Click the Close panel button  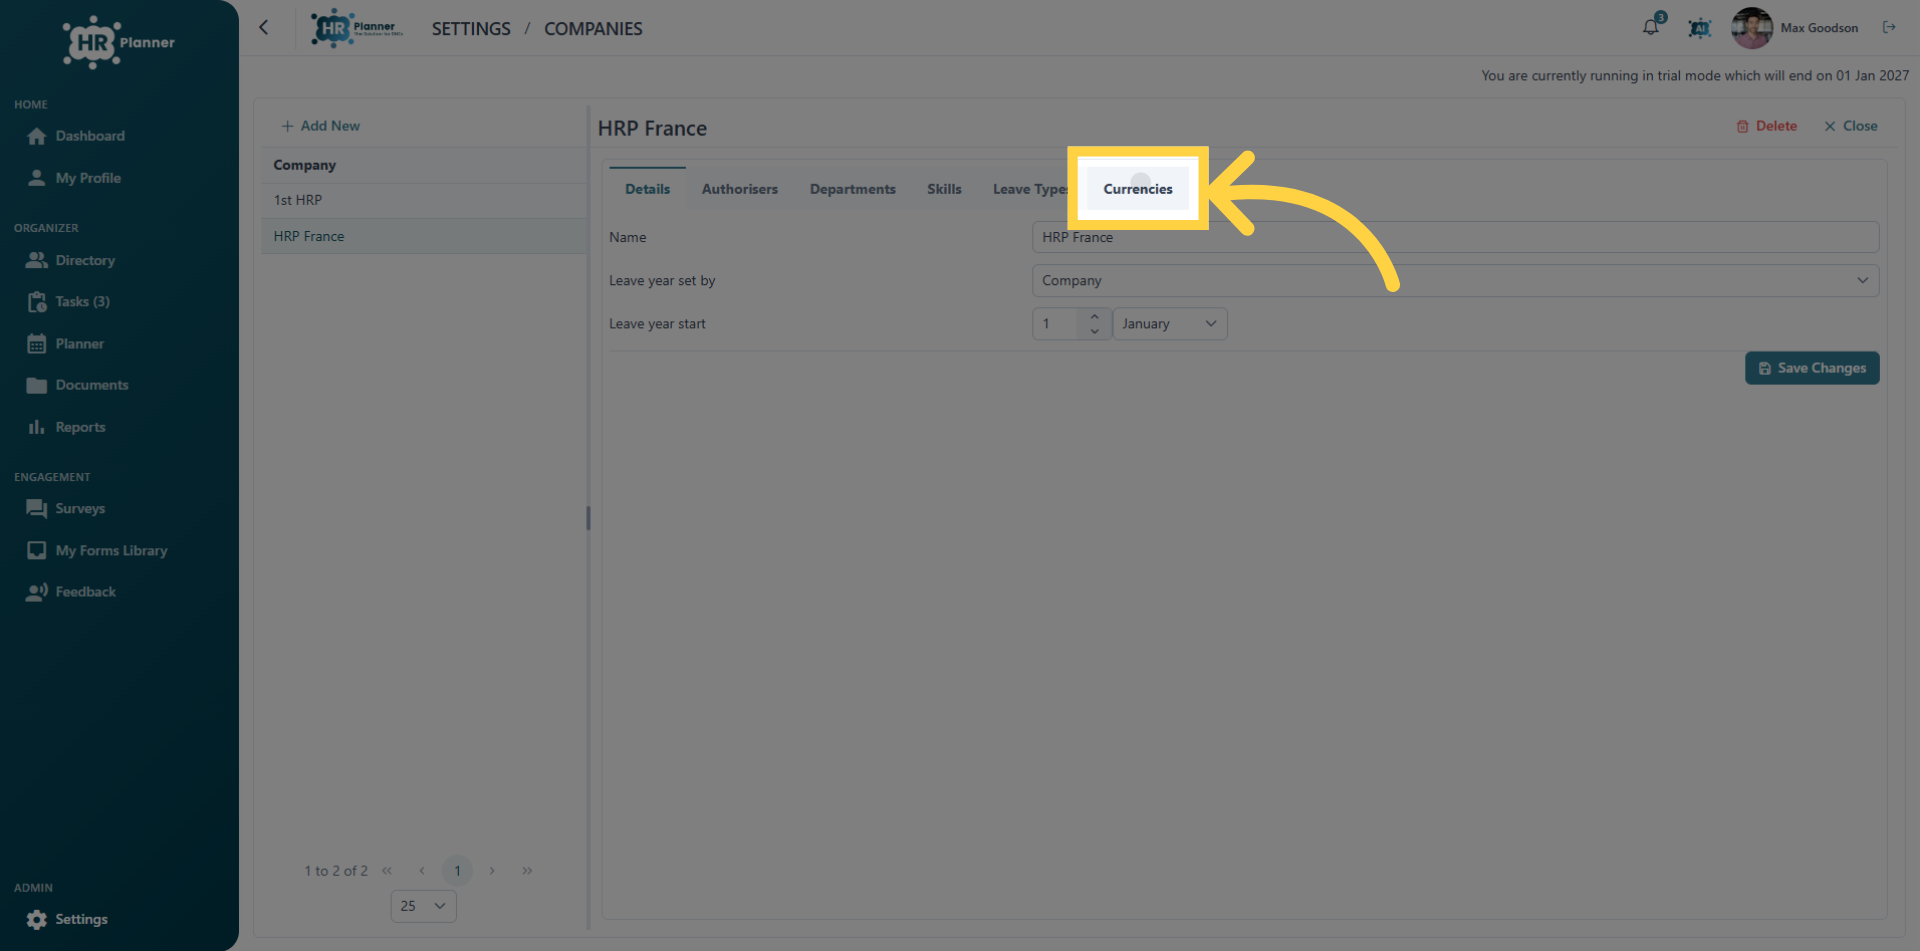(1850, 126)
